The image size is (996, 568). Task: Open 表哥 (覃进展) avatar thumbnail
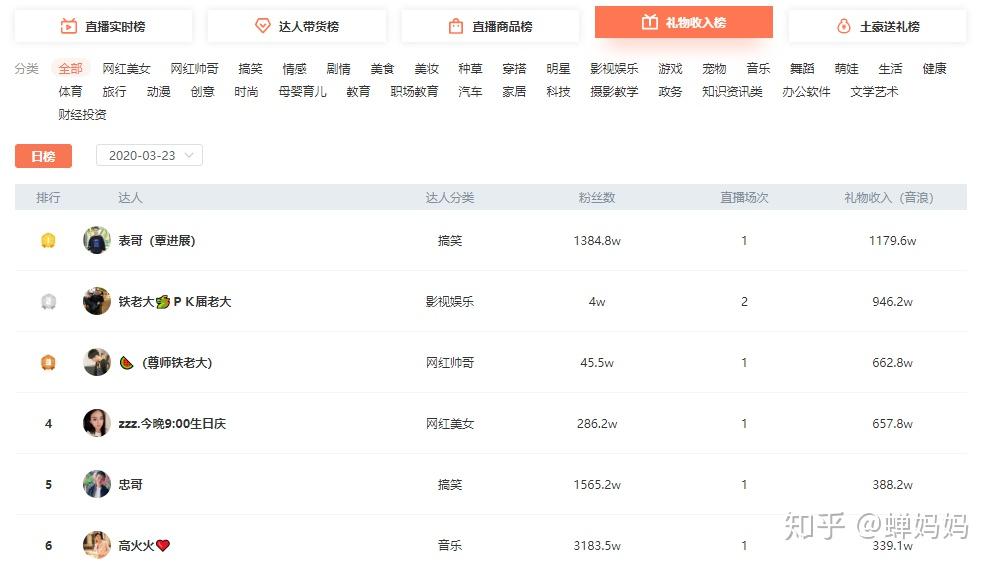(97, 241)
